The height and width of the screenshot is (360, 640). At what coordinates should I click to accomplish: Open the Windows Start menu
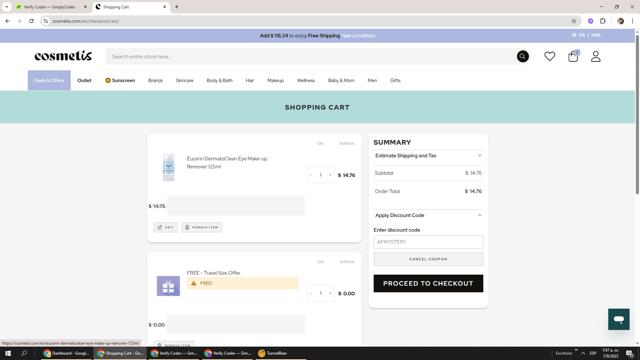[8, 353]
